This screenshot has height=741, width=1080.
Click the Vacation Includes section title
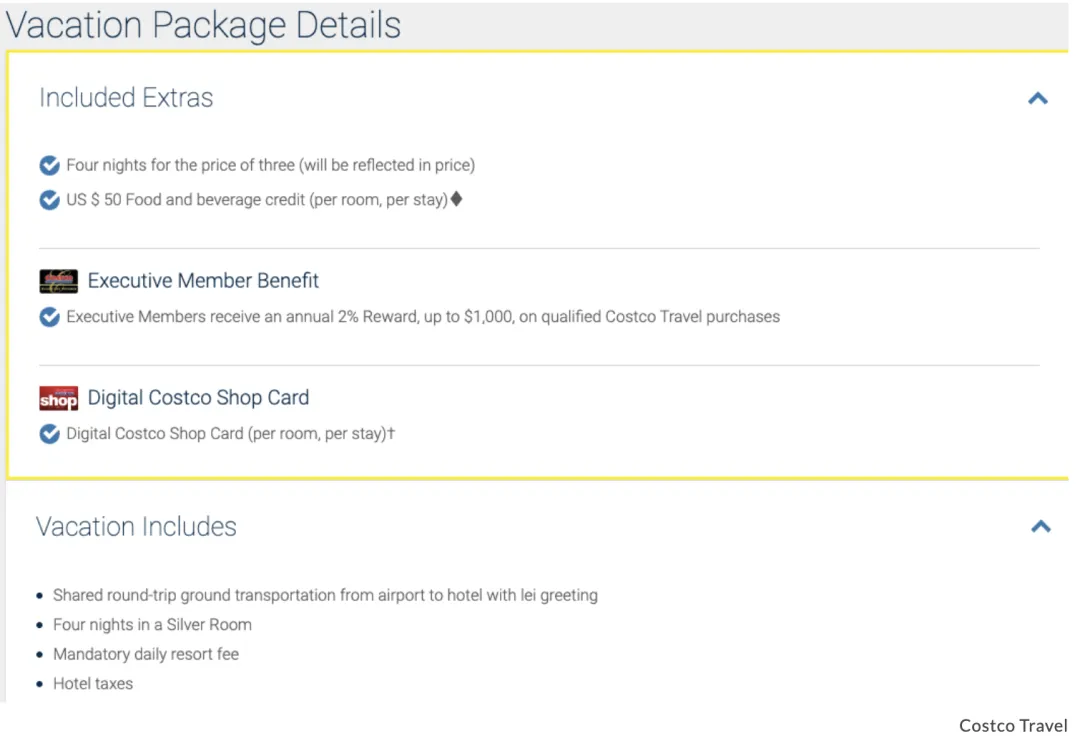click(136, 527)
